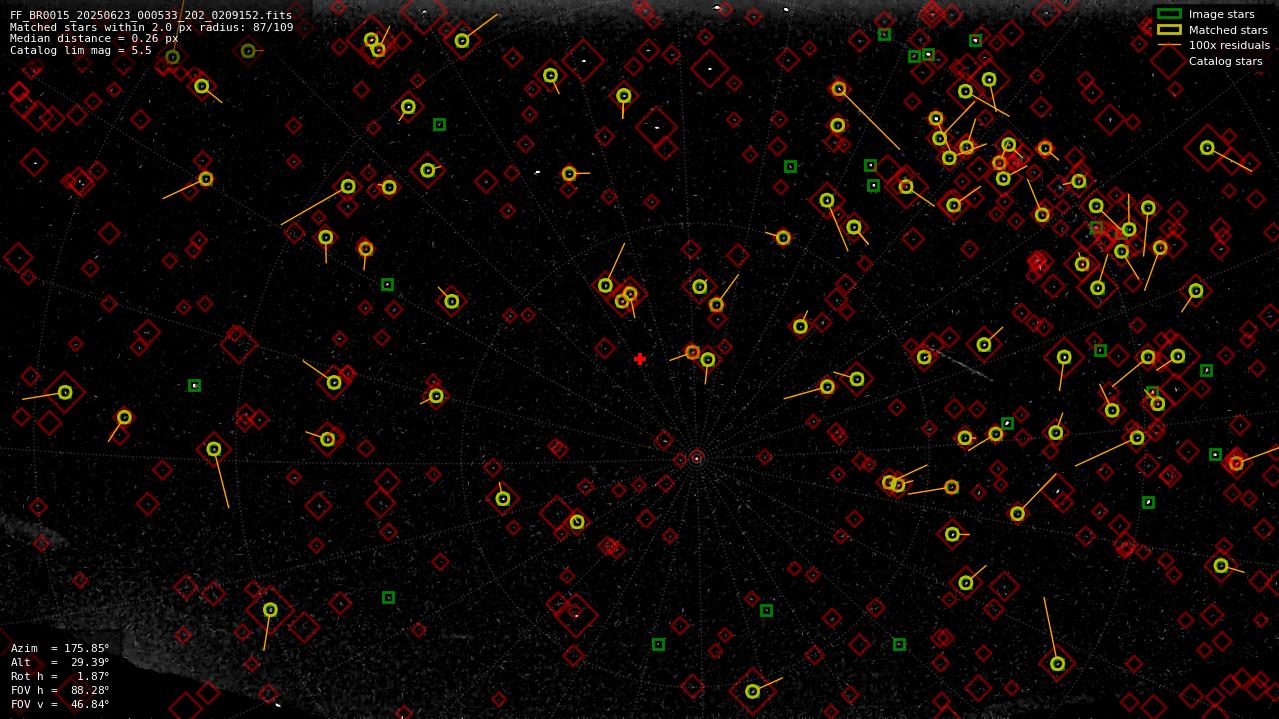Click the yellow Matched stars legend box
This screenshot has height=719, width=1279.
(x=1169, y=30)
